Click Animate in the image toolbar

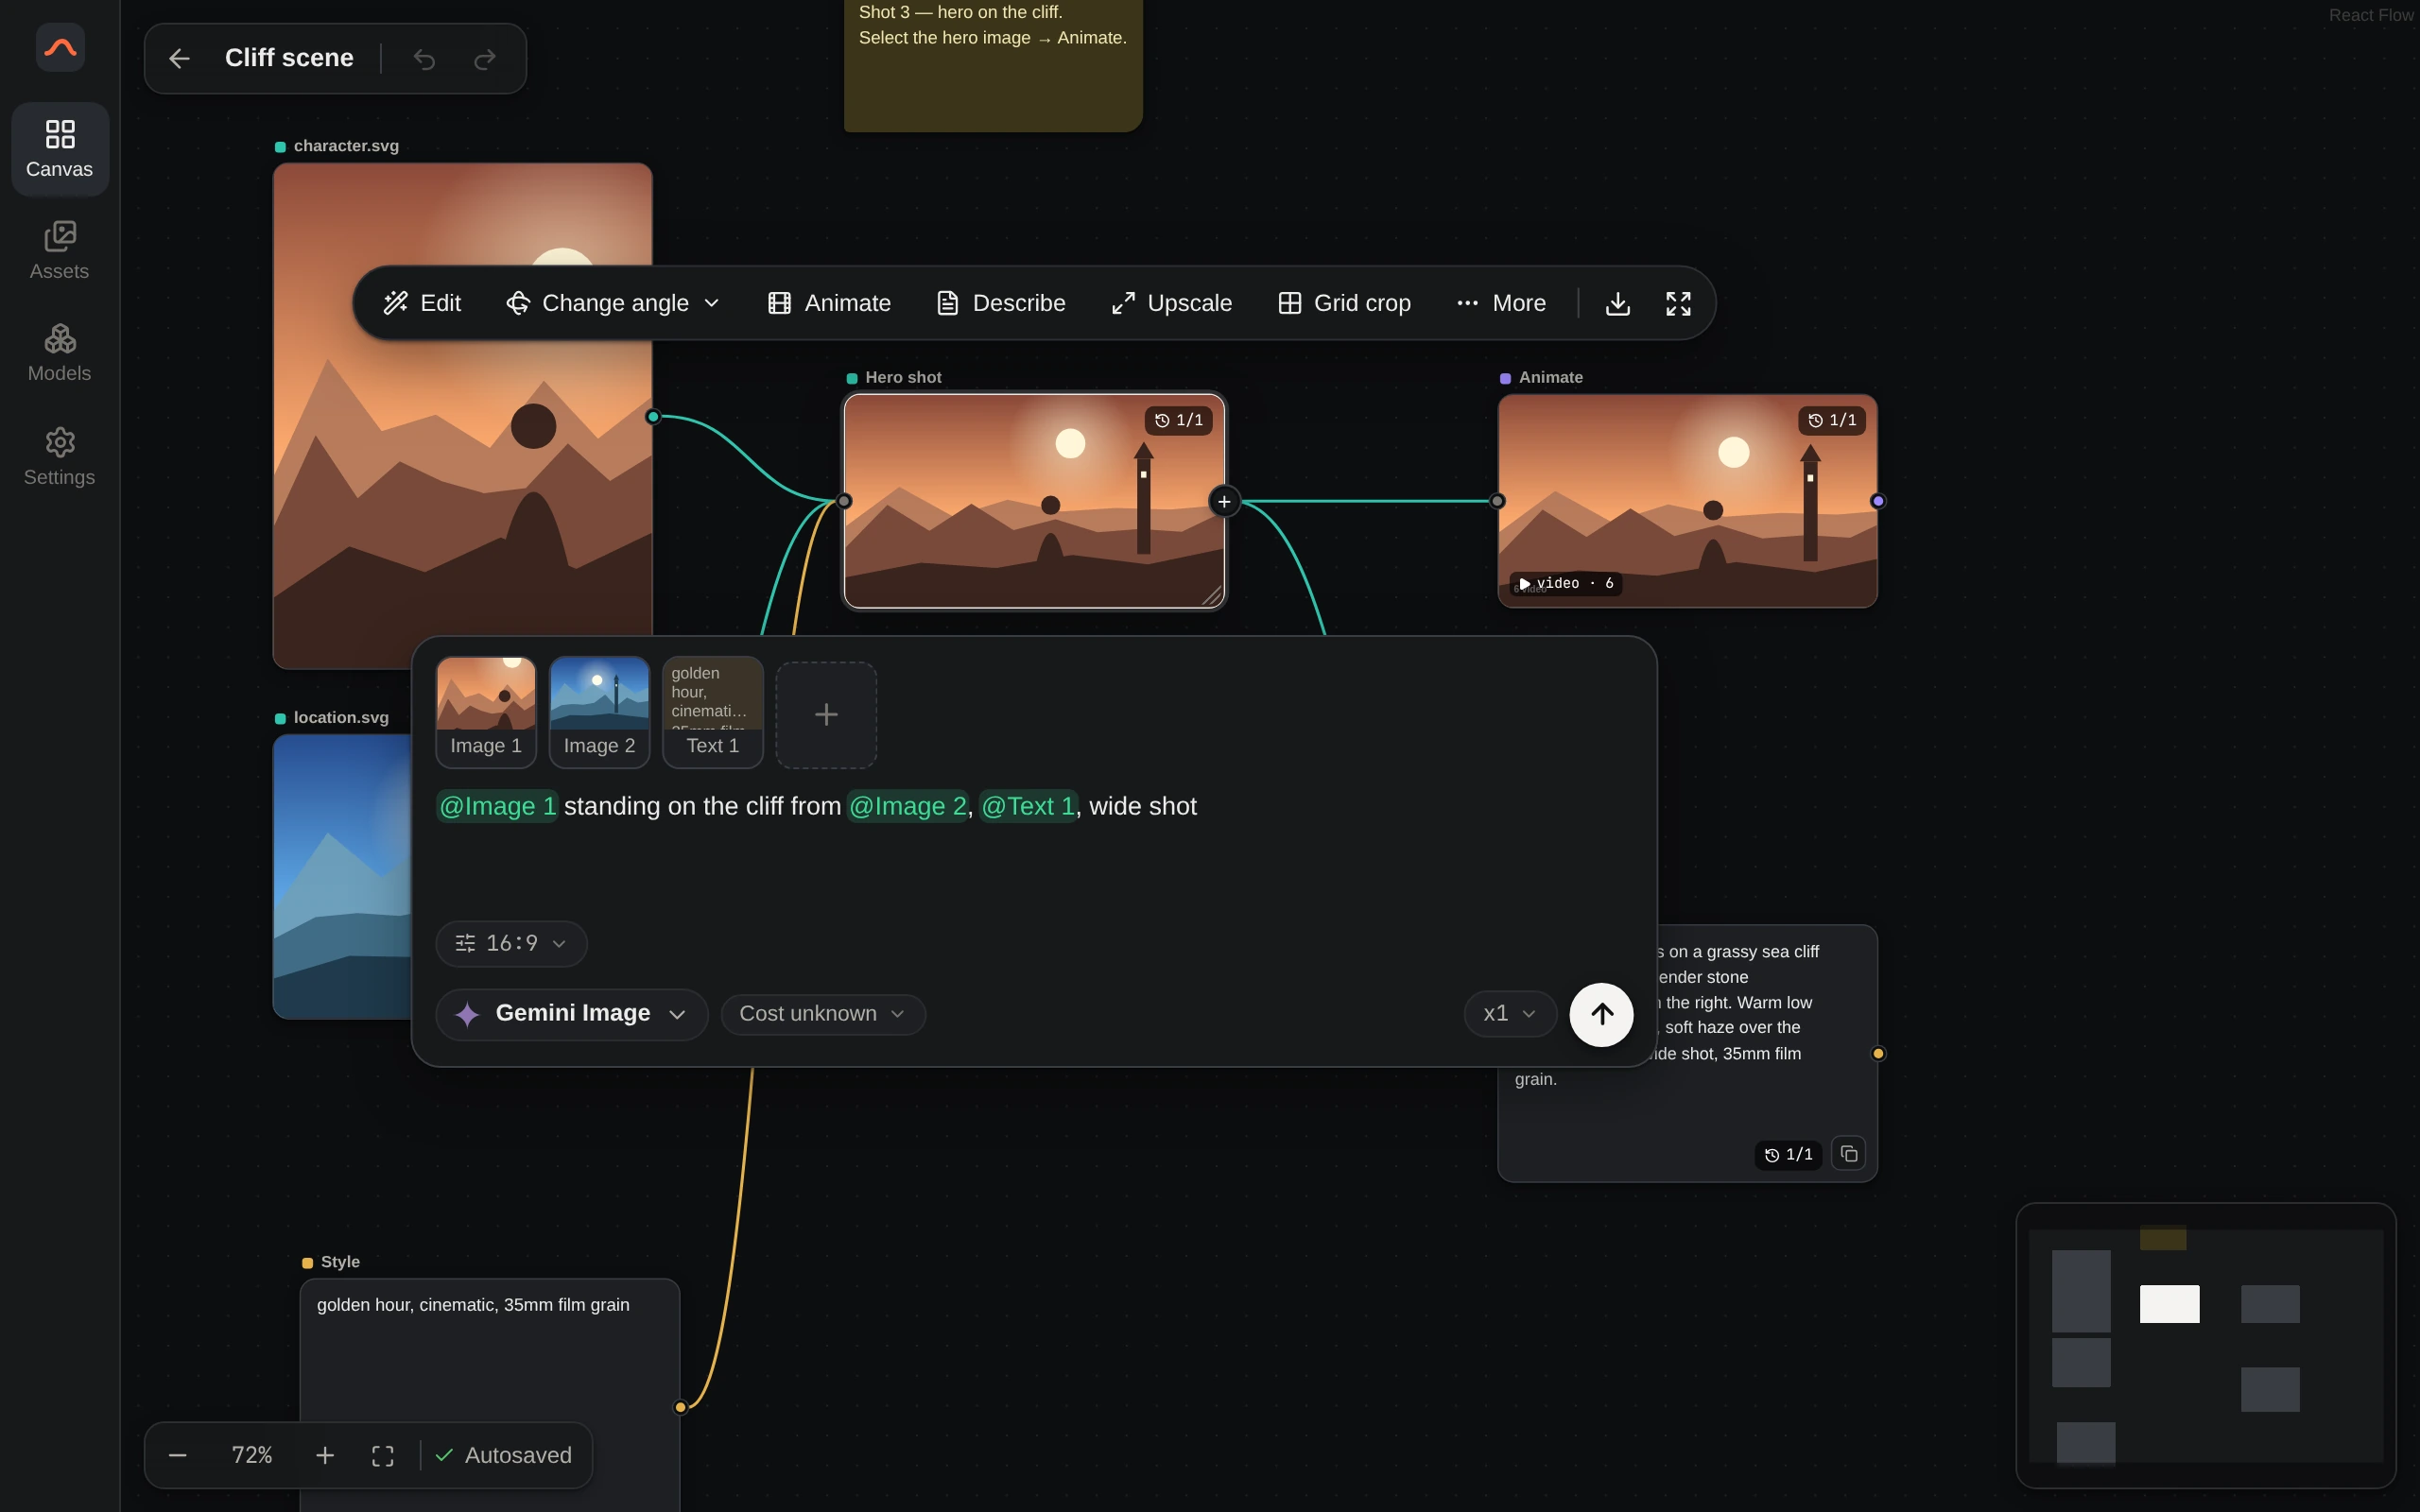(x=829, y=303)
